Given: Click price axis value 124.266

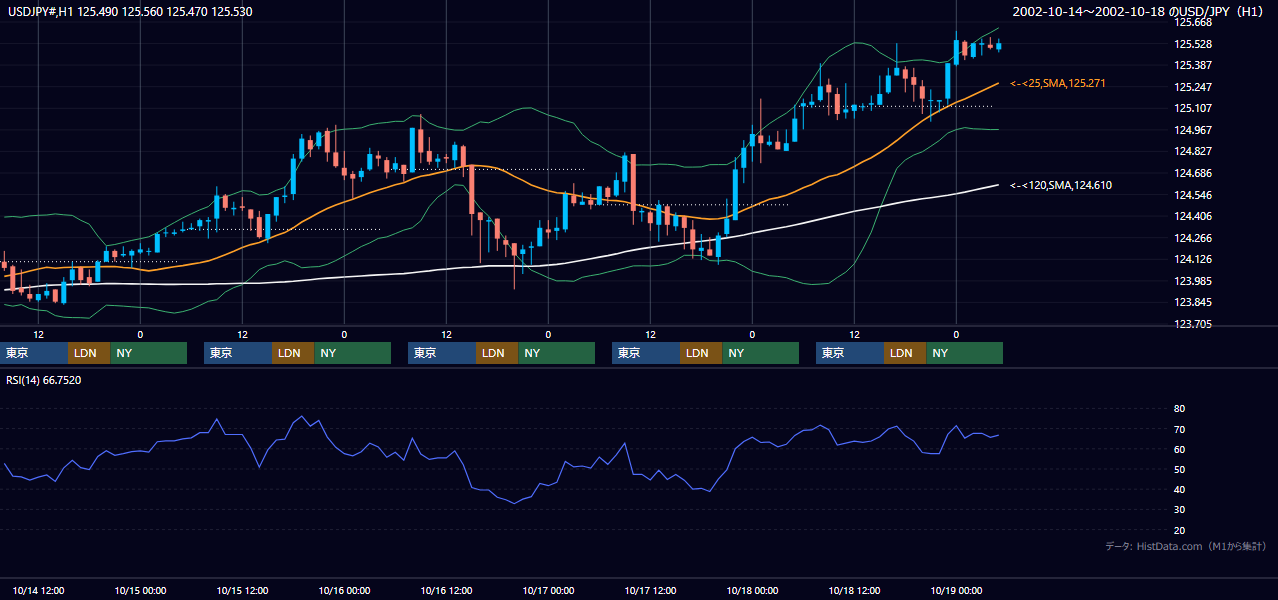Looking at the screenshot, I should [x=1193, y=238].
